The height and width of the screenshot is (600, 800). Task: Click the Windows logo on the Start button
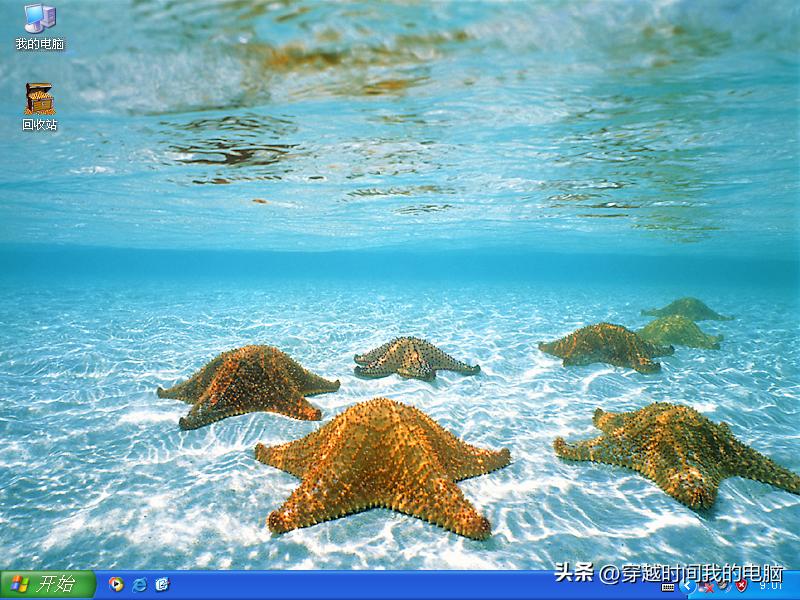[x=20, y=585]
